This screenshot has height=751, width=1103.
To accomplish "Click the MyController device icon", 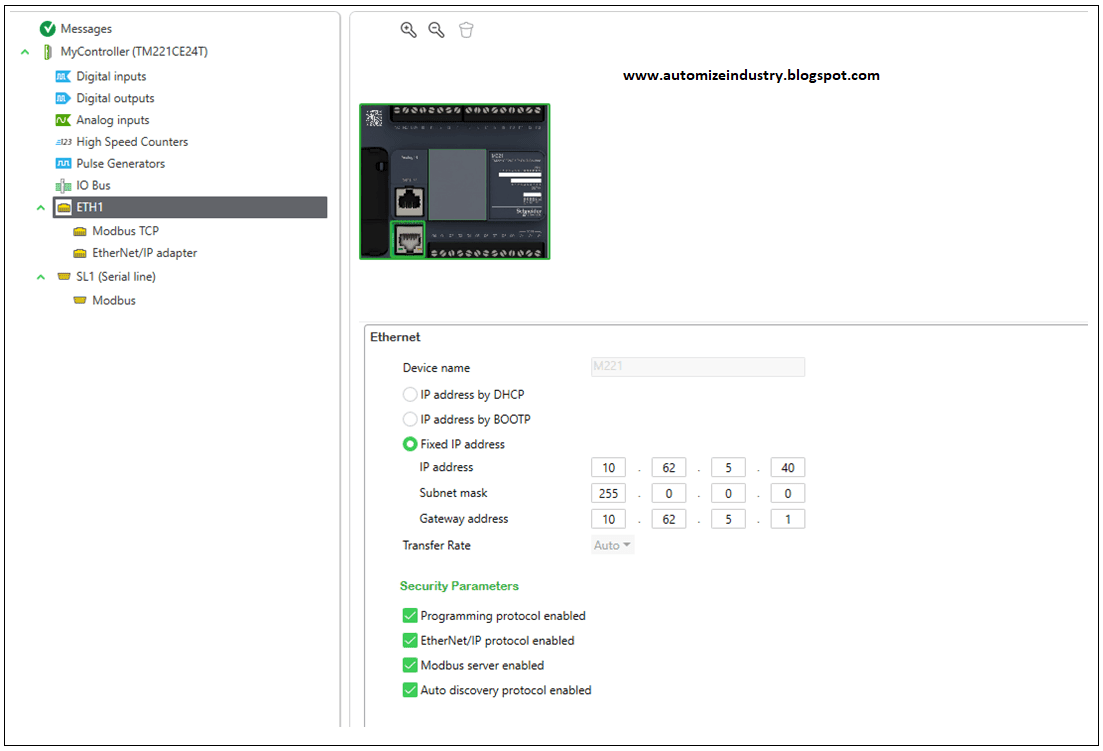I will [47, 51].
